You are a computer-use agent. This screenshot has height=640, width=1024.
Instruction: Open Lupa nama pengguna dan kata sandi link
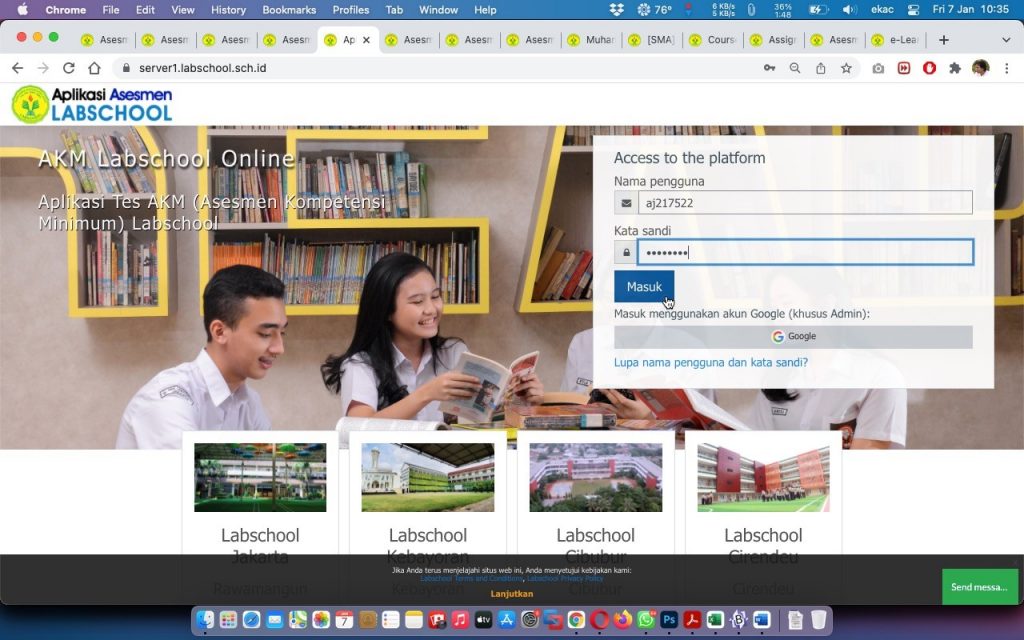click(711, 362)
